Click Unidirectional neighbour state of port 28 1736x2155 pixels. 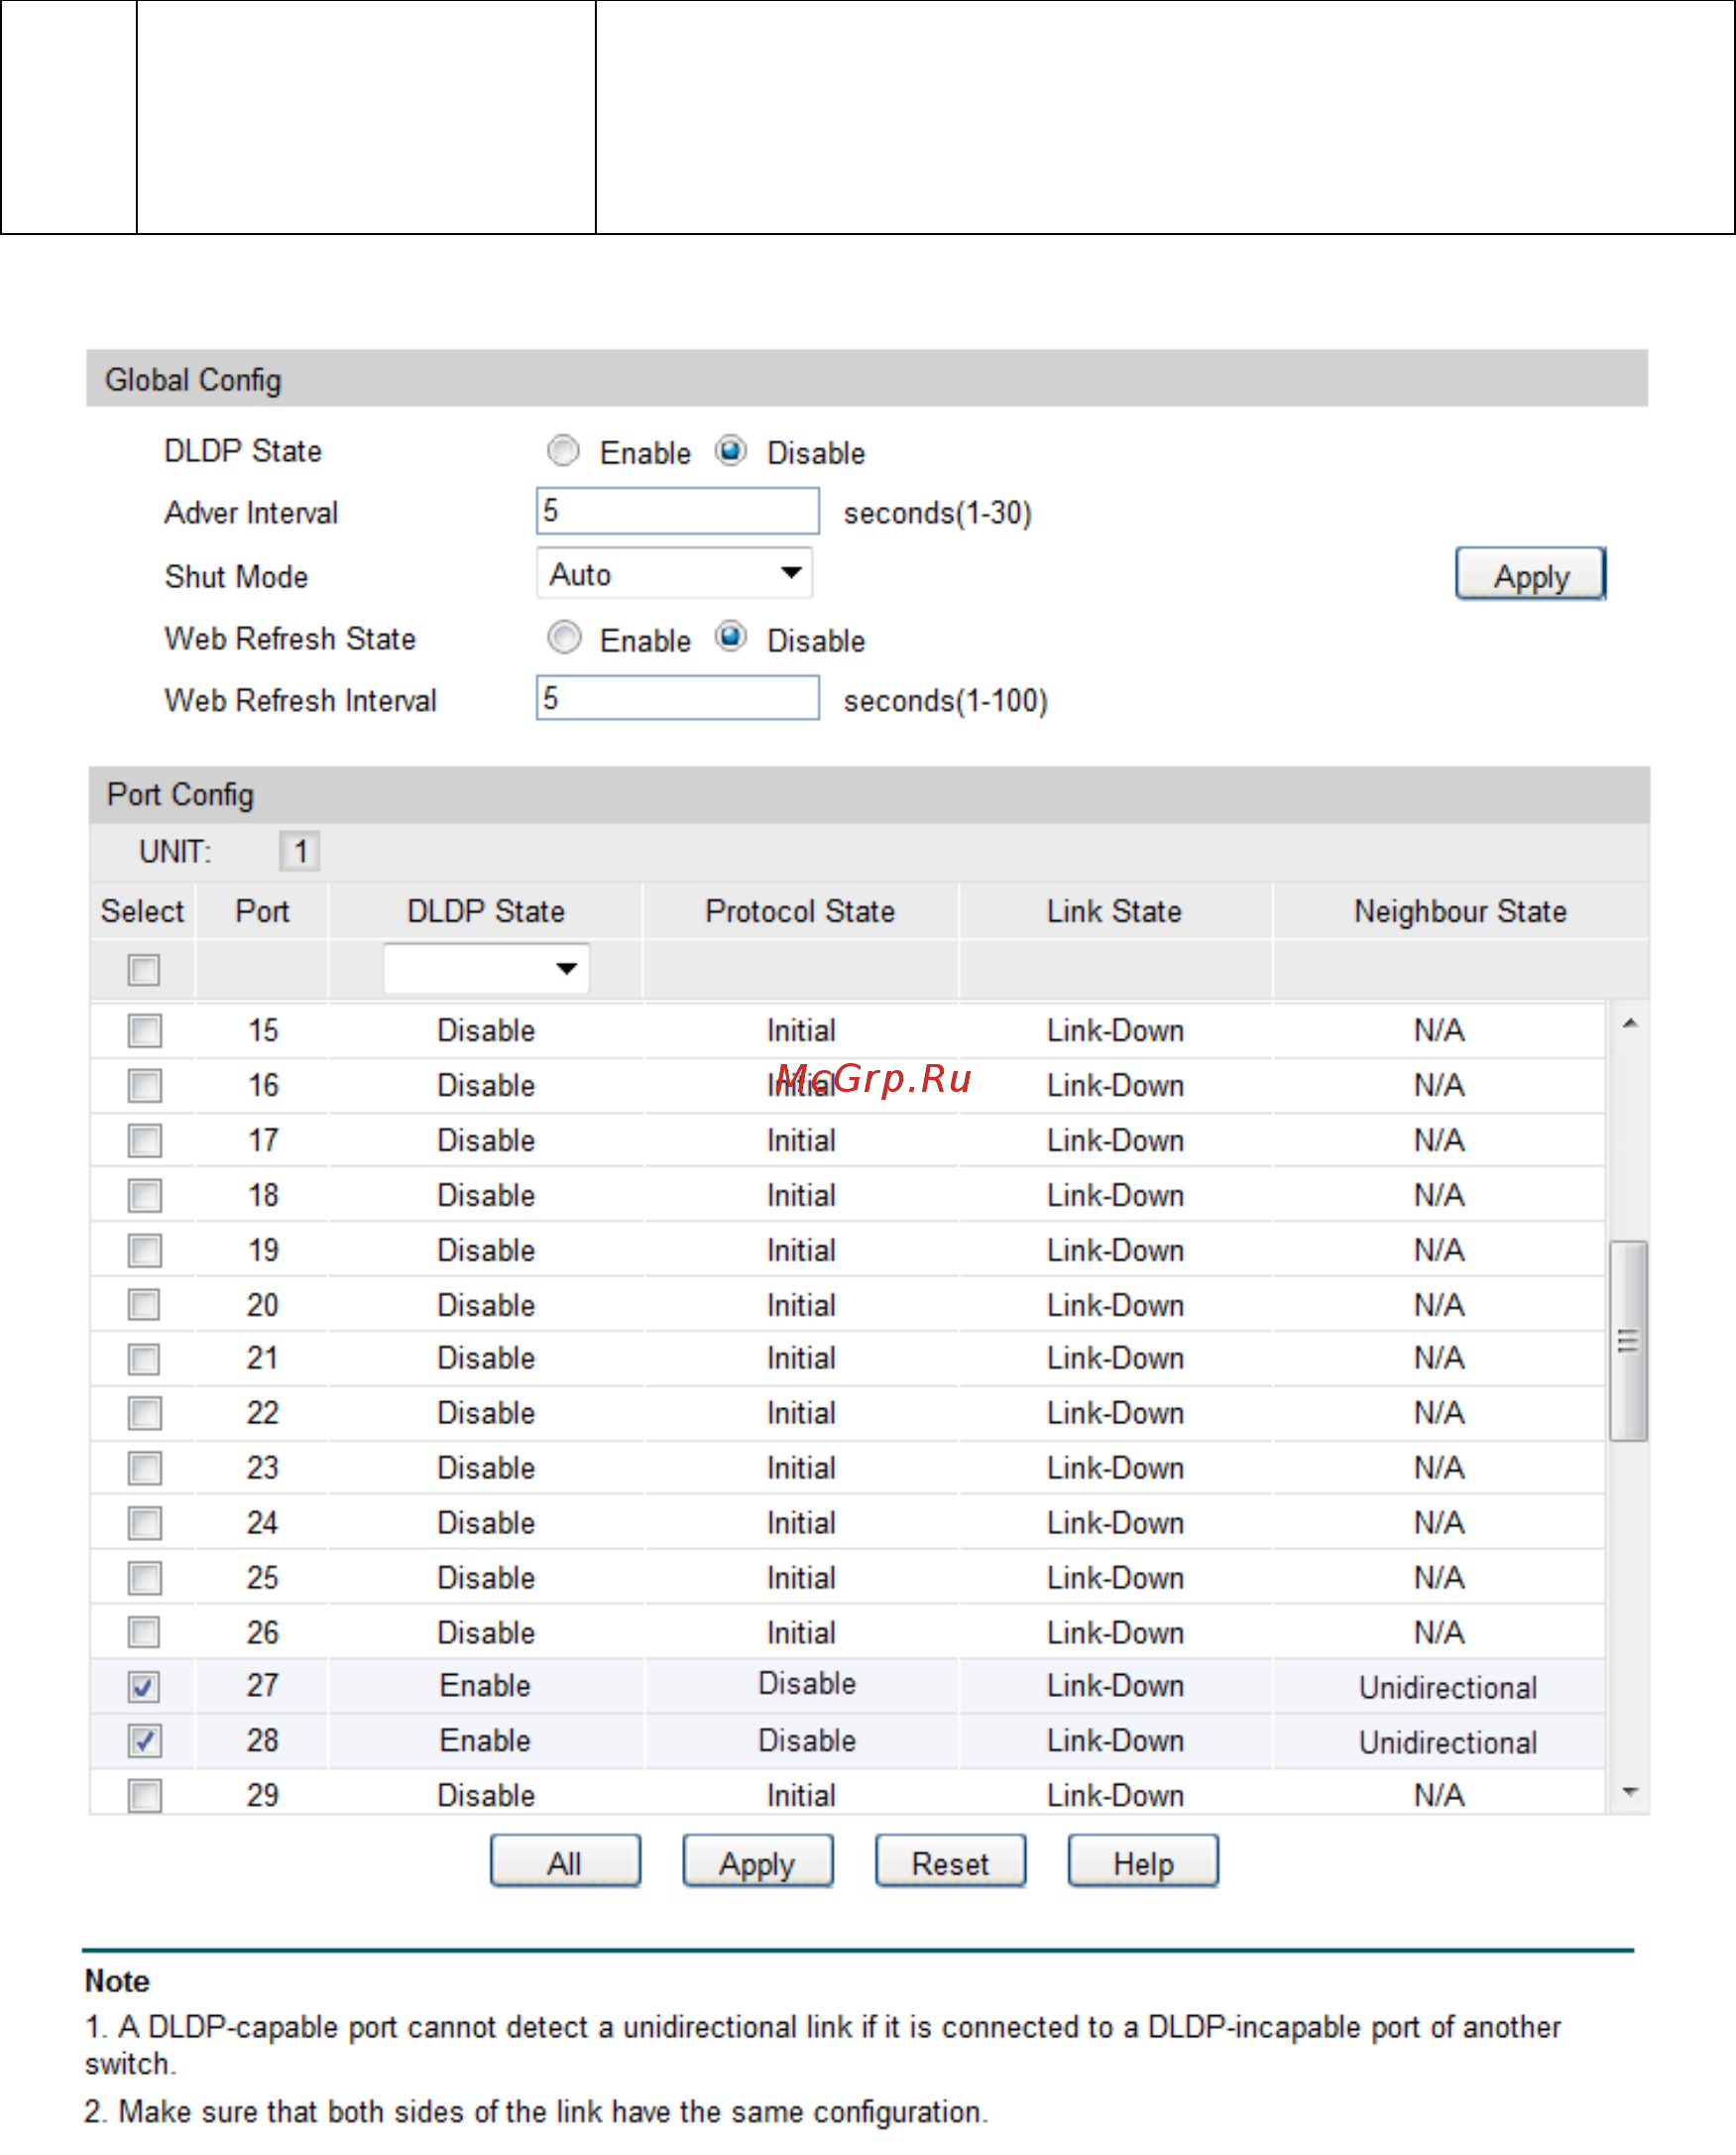point(1448,1743)
